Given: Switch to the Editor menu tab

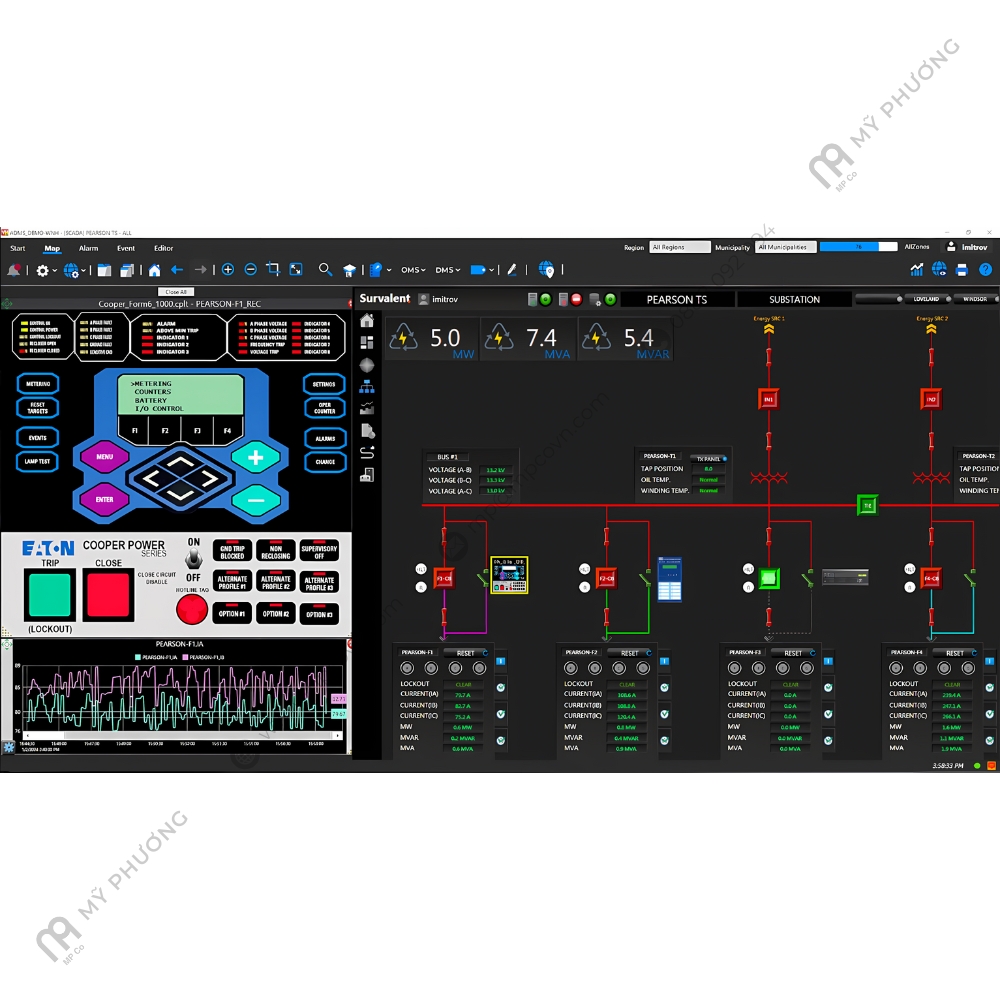Looking at the screenshot, I should tap(163, 248).
